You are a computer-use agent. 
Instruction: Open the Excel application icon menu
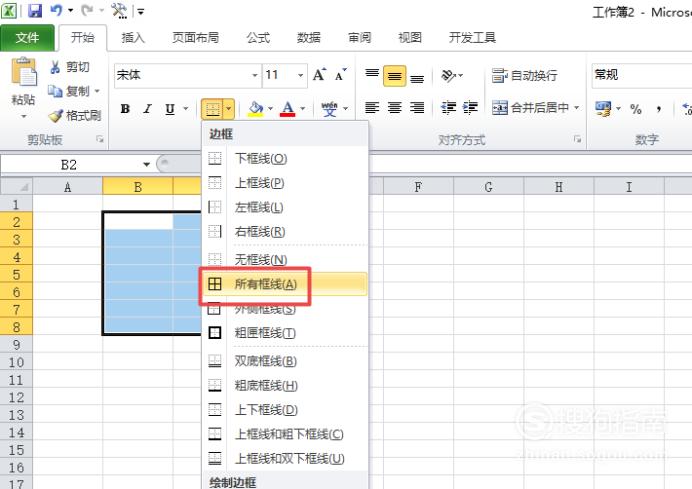click(x=9, y=11)
